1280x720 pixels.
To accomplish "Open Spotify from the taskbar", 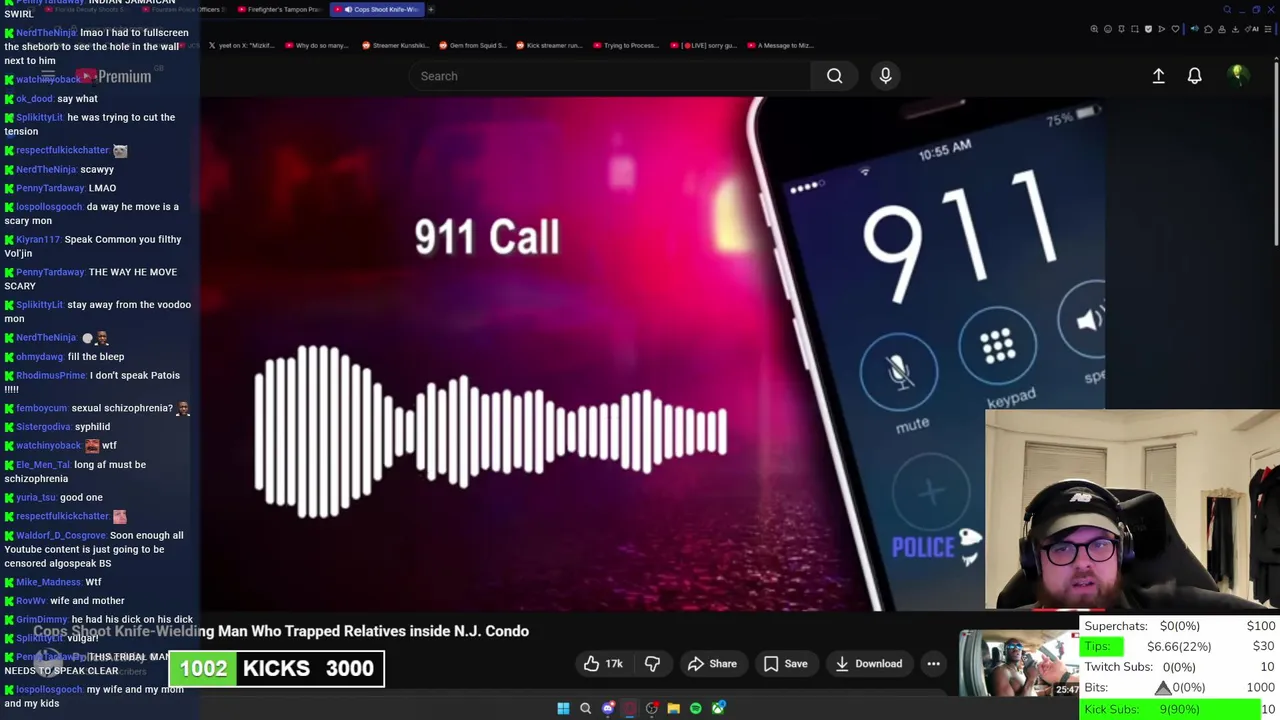I will click(x=695, y=708).
